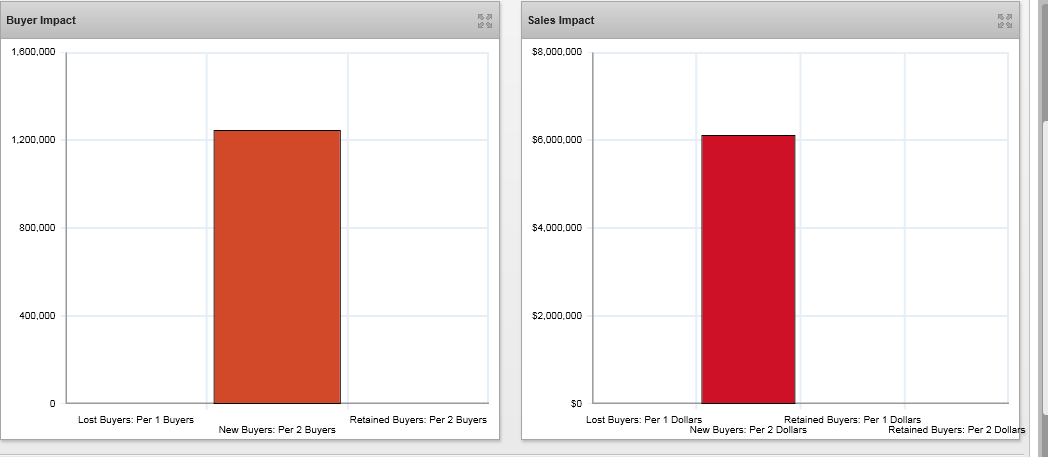This screenshot has height=457, width=1048.
Task: Maximize the Sales Impact panel
Action: coord(1004,20)
